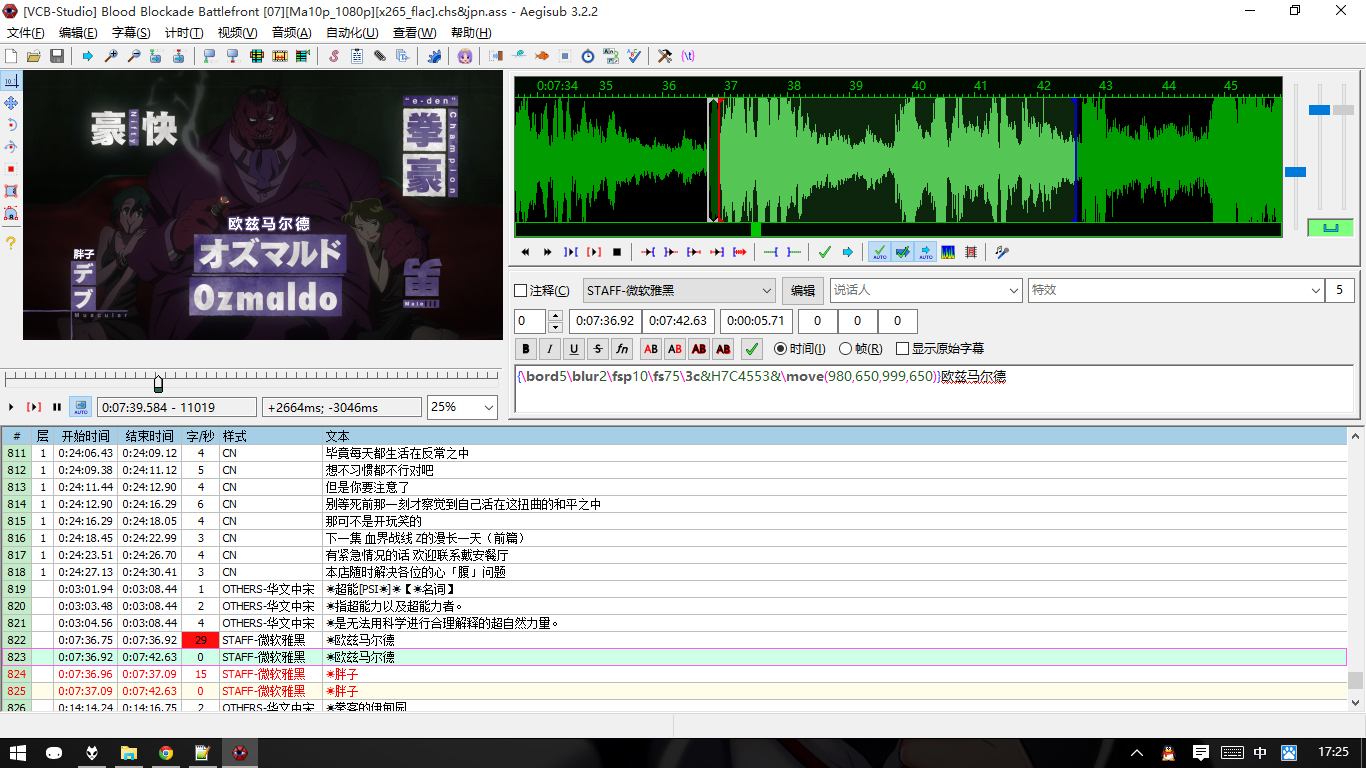Open the visual typesetting help question mark
Screen dimensions: 1366x768
[11, 243]
